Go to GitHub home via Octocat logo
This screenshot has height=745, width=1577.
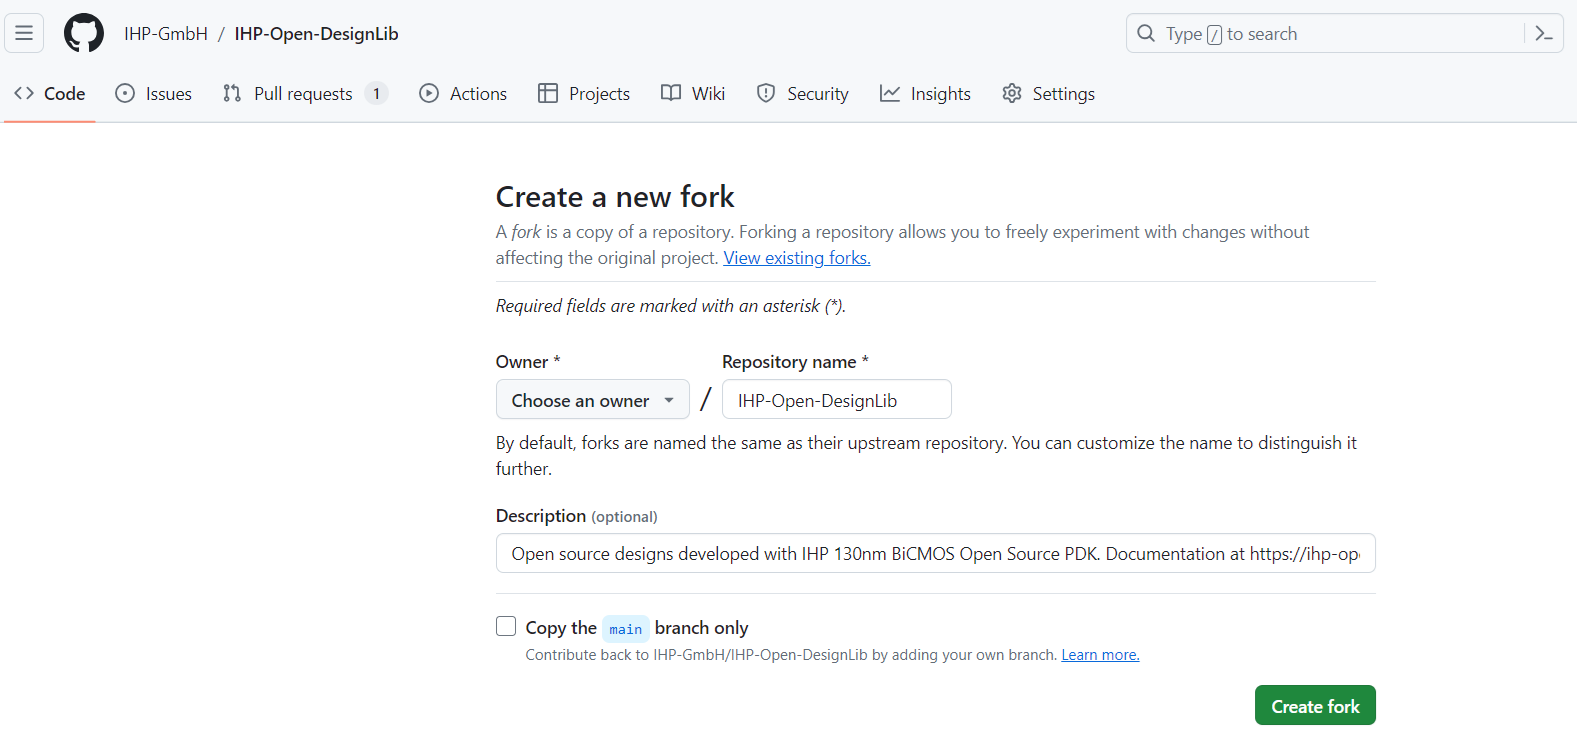click(x=84, y=33)
